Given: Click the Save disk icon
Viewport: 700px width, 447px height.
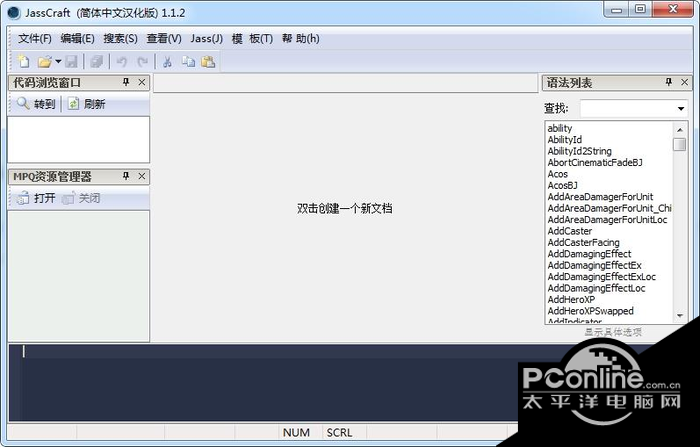Looking at the screenshot, I should point(71,62).
